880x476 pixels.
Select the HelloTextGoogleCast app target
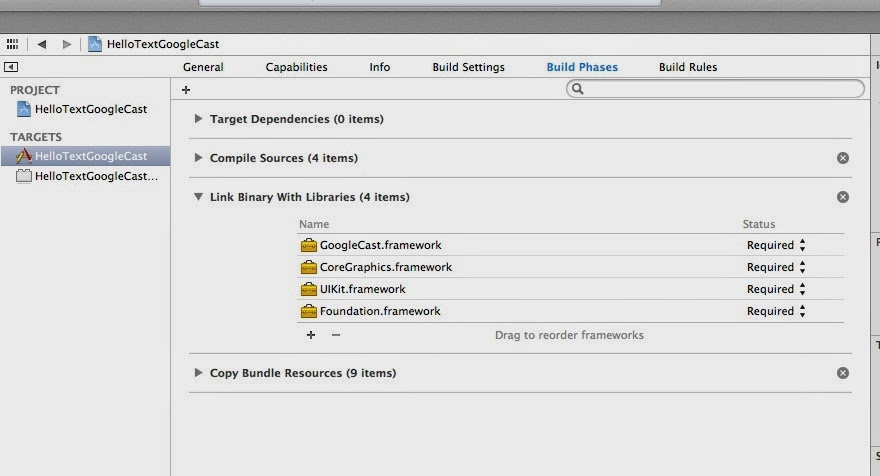[85, 156]
